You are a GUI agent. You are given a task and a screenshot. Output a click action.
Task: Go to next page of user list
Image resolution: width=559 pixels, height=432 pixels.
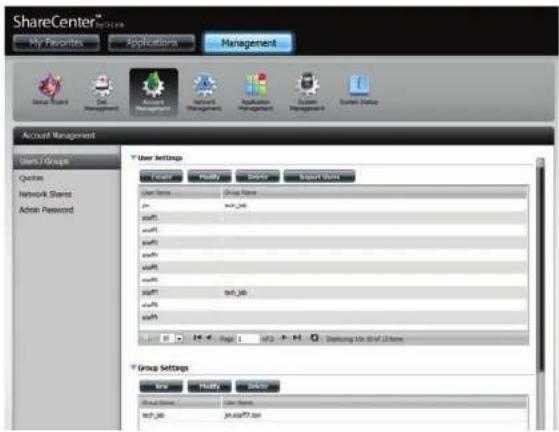[284, 338]
